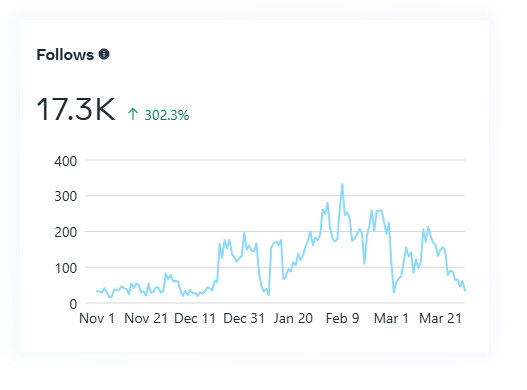The width and height of the screenshot is (527, 390).
Task: Click the 0 y-axis label
Action: tap(73, 304)
